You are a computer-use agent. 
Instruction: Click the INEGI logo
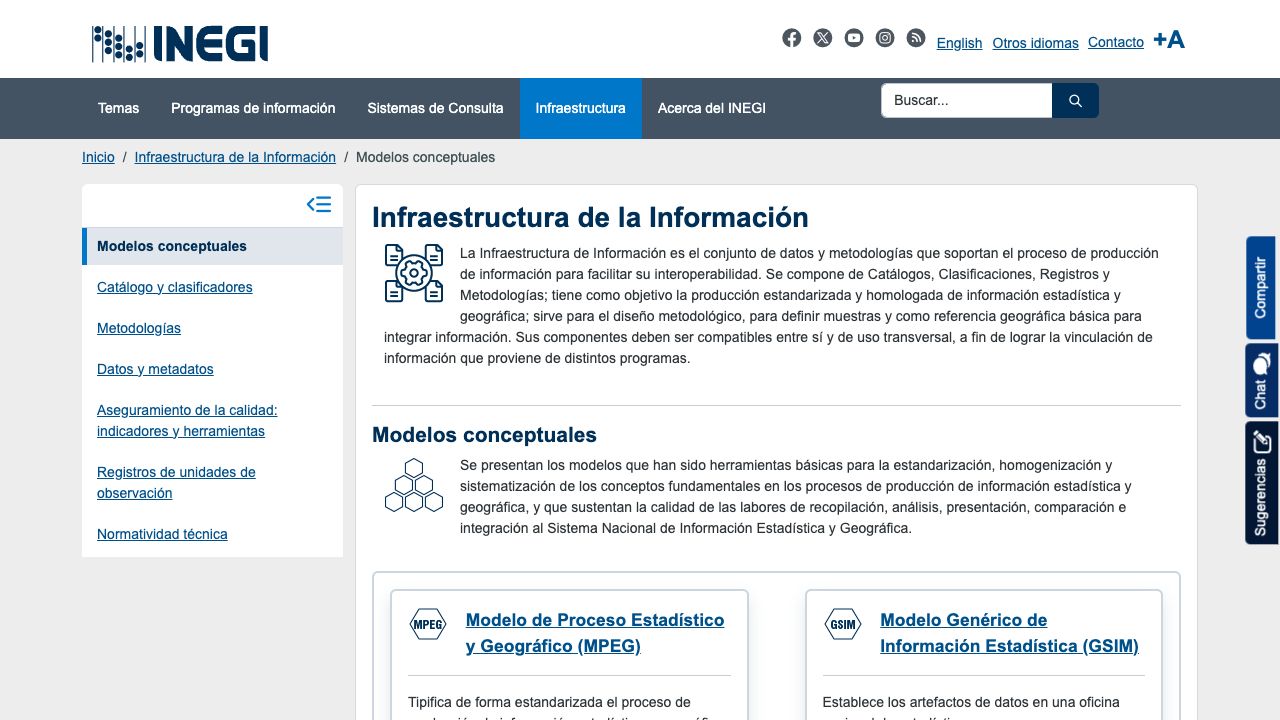click(x=180, y=44)
